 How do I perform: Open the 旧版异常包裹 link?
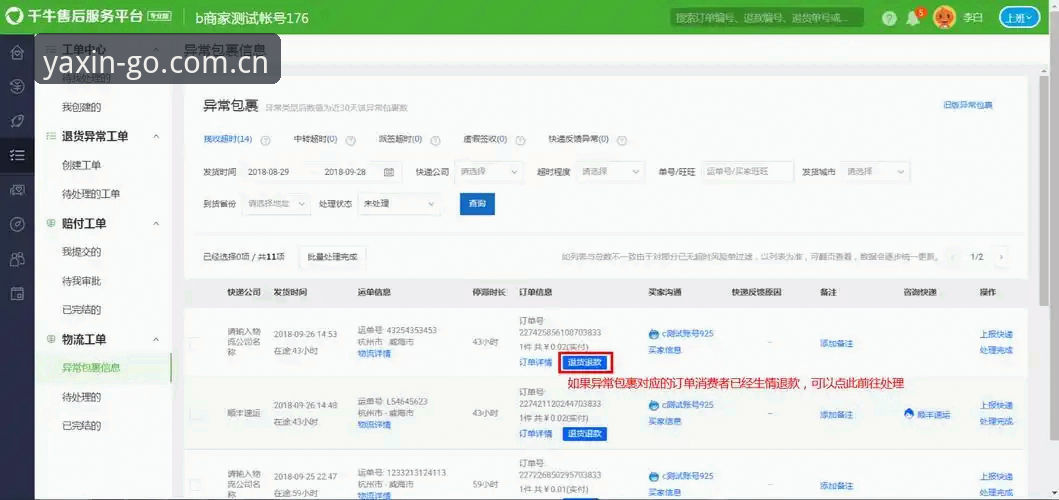(x=968, y=105)
